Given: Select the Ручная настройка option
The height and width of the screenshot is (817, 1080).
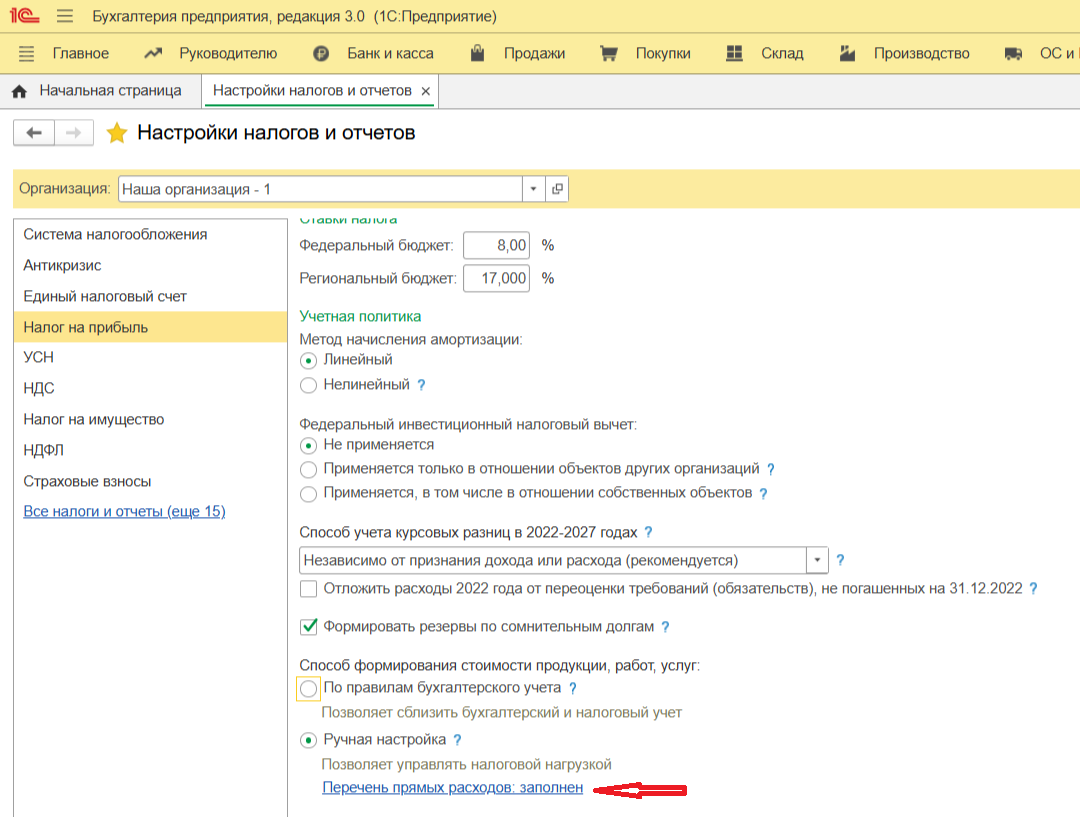Looking at the screenshot, I should [309, 741].
